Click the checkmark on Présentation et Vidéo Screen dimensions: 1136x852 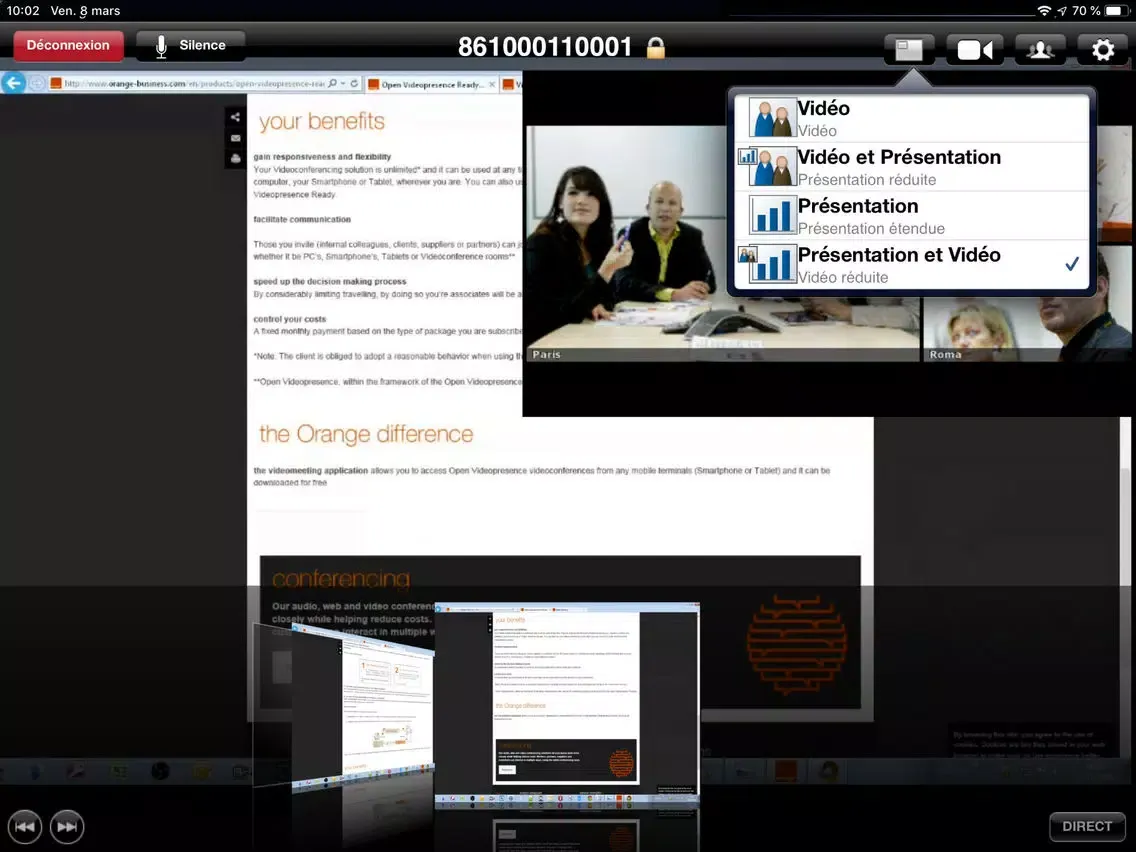1072,264
